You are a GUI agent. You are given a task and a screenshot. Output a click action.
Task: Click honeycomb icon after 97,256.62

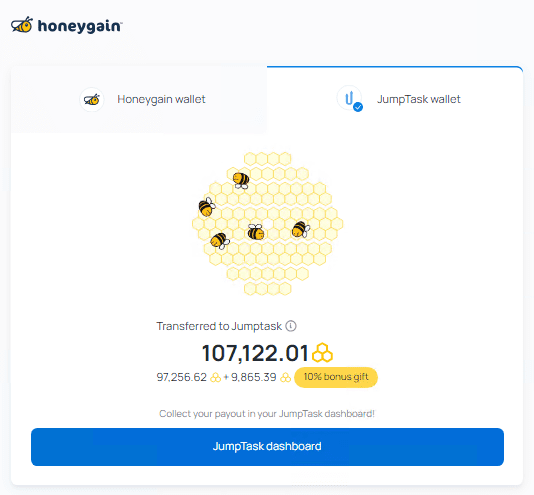216,377
